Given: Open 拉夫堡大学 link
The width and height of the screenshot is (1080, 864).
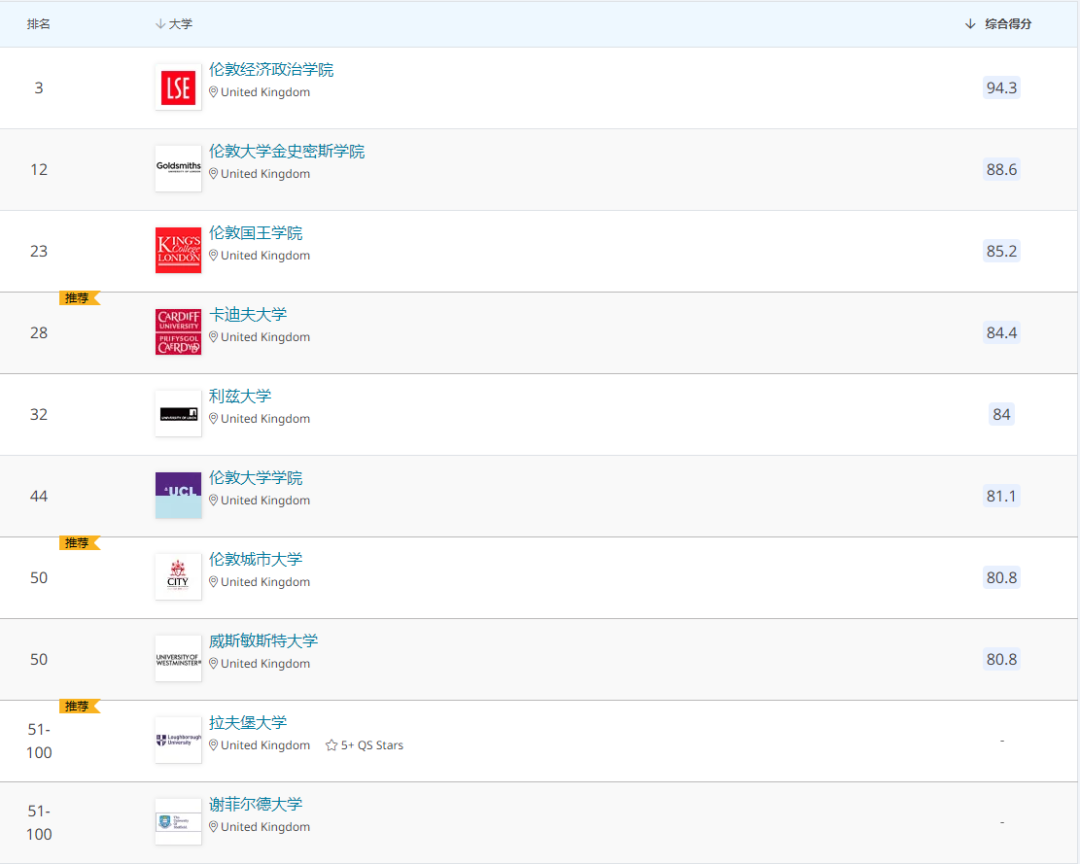Looking at the screenshot, I should (x=248, y=723).
